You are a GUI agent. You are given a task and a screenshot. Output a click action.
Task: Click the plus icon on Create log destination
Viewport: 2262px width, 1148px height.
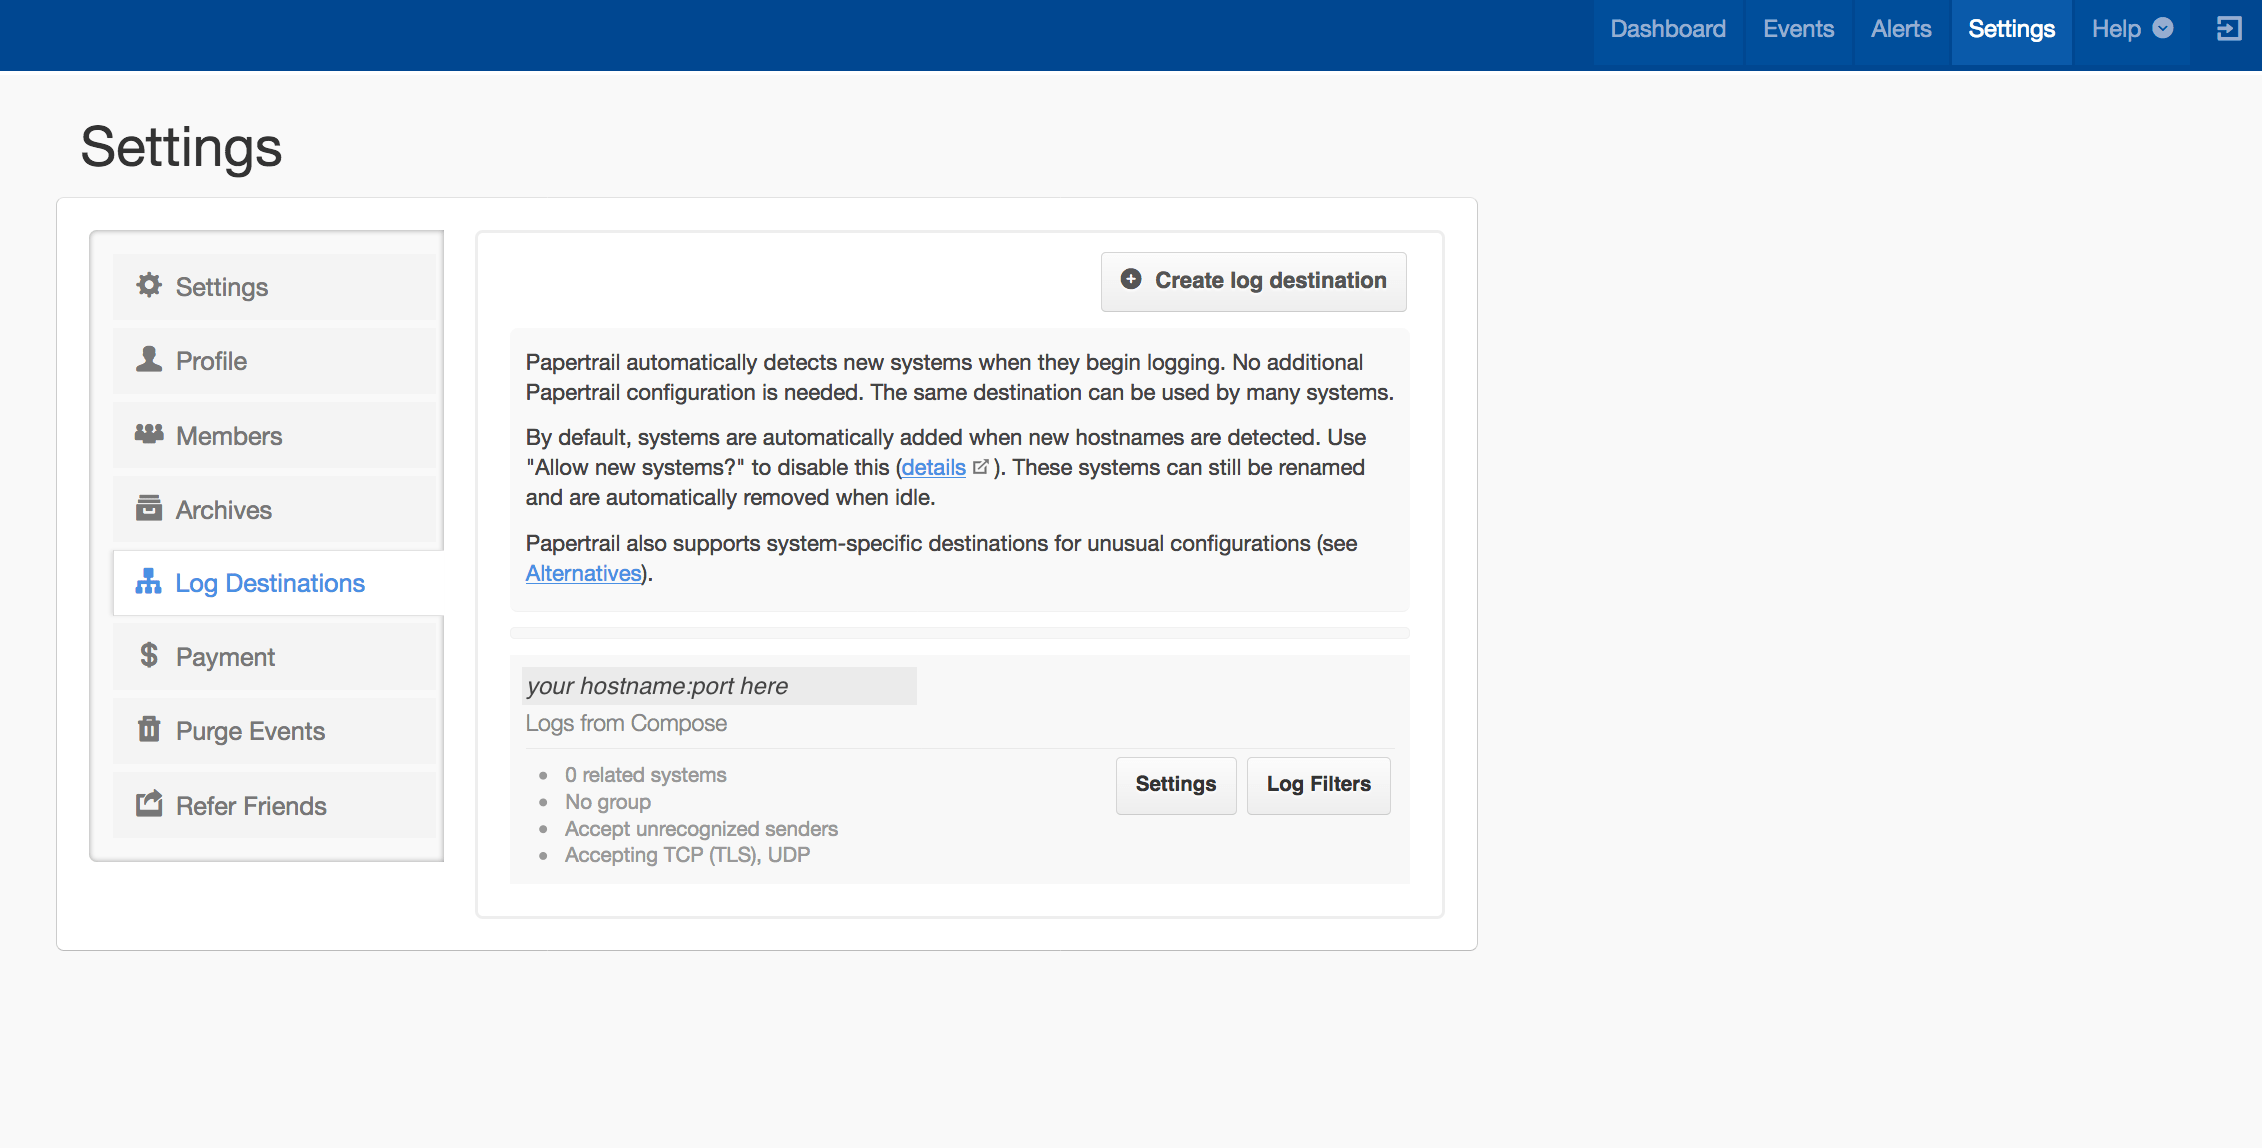(1131, 280)
